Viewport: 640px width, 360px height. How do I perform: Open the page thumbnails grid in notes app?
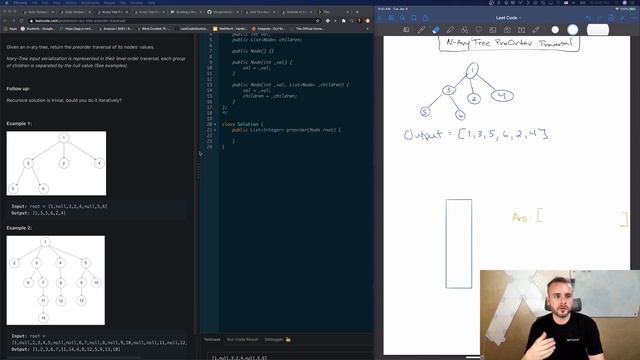391,18
